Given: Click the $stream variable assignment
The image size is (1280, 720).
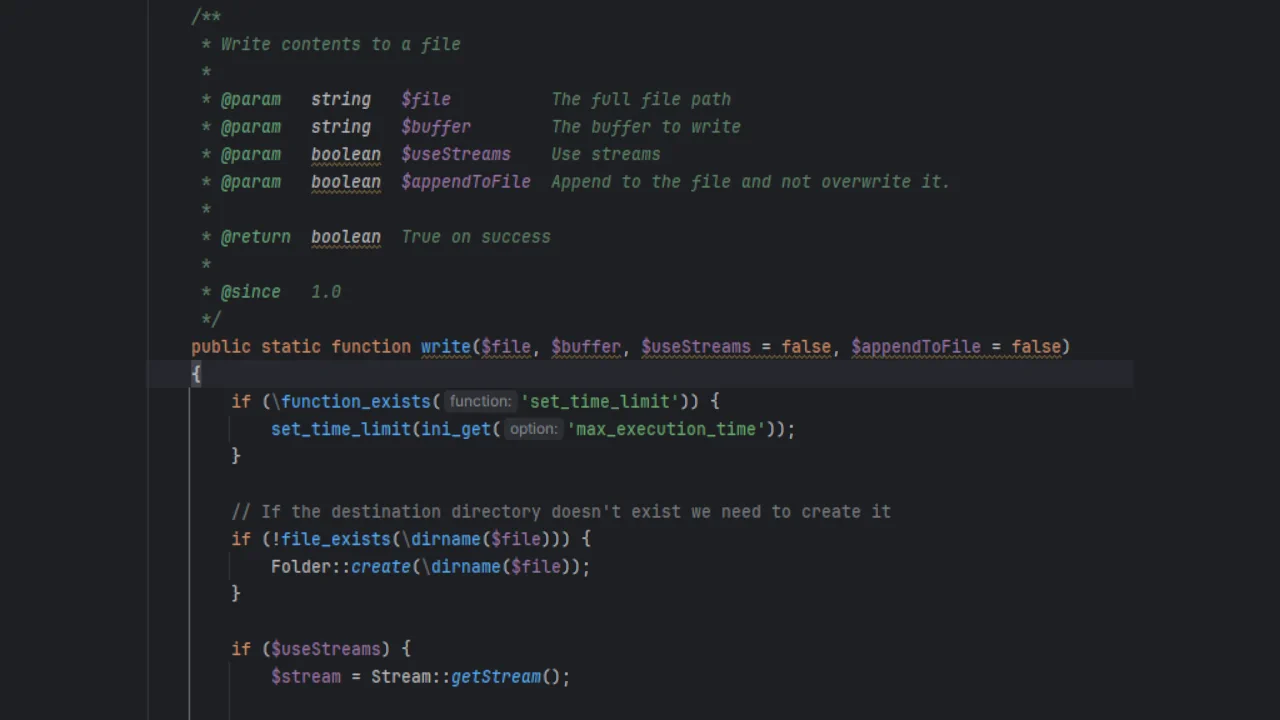Looking at the screenshot, I should tap(305, 677).
